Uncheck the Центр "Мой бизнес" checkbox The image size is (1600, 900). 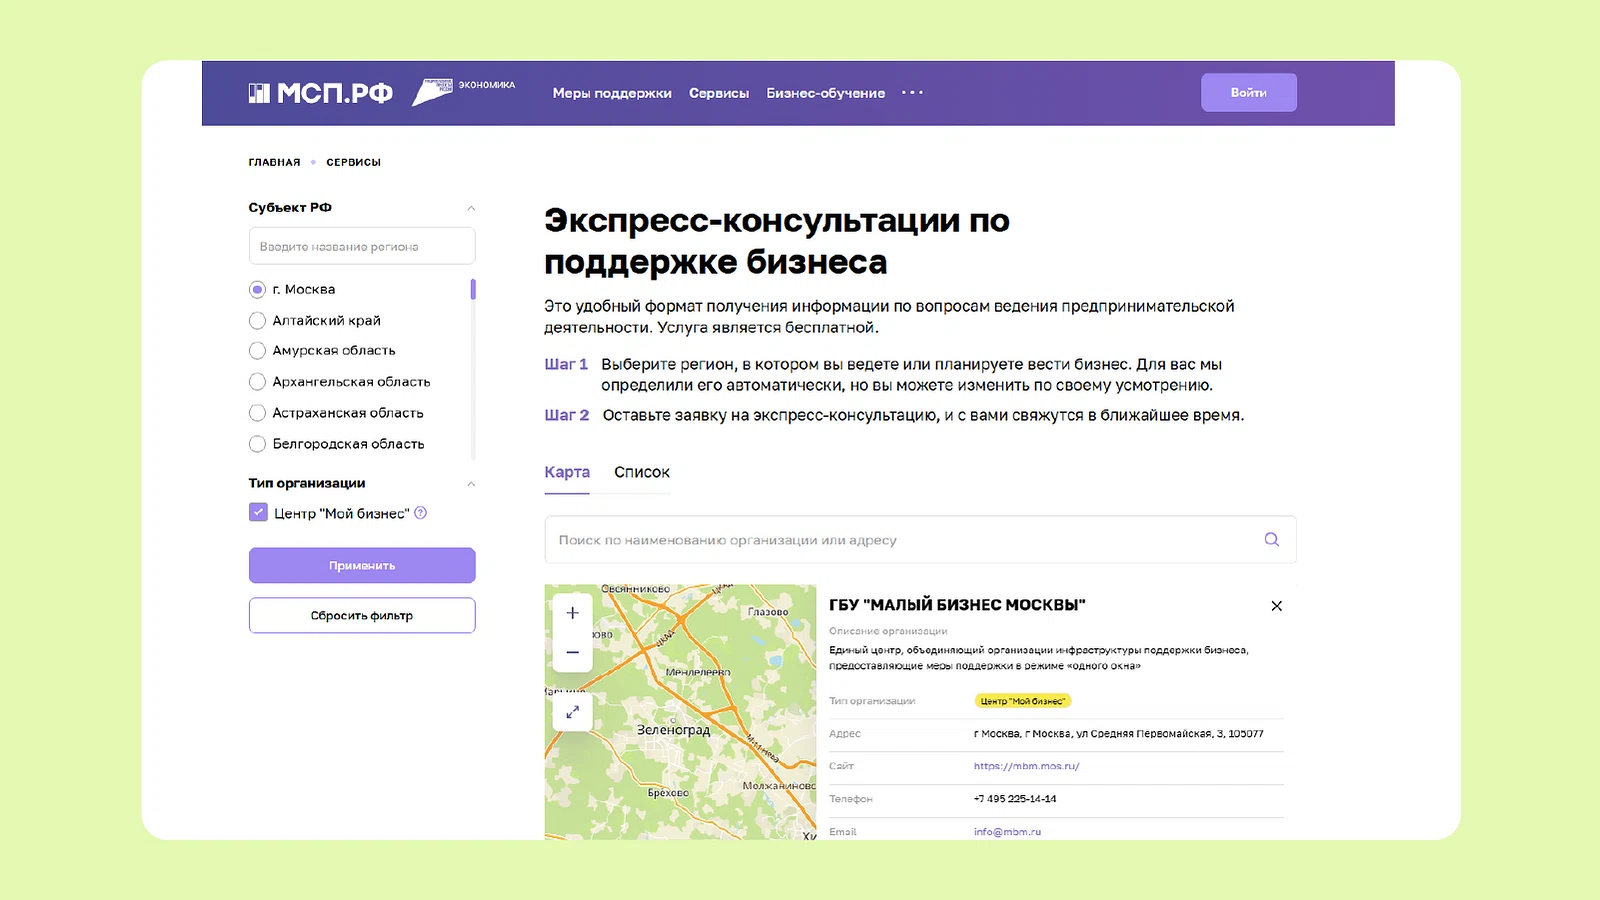click(258, 512)
